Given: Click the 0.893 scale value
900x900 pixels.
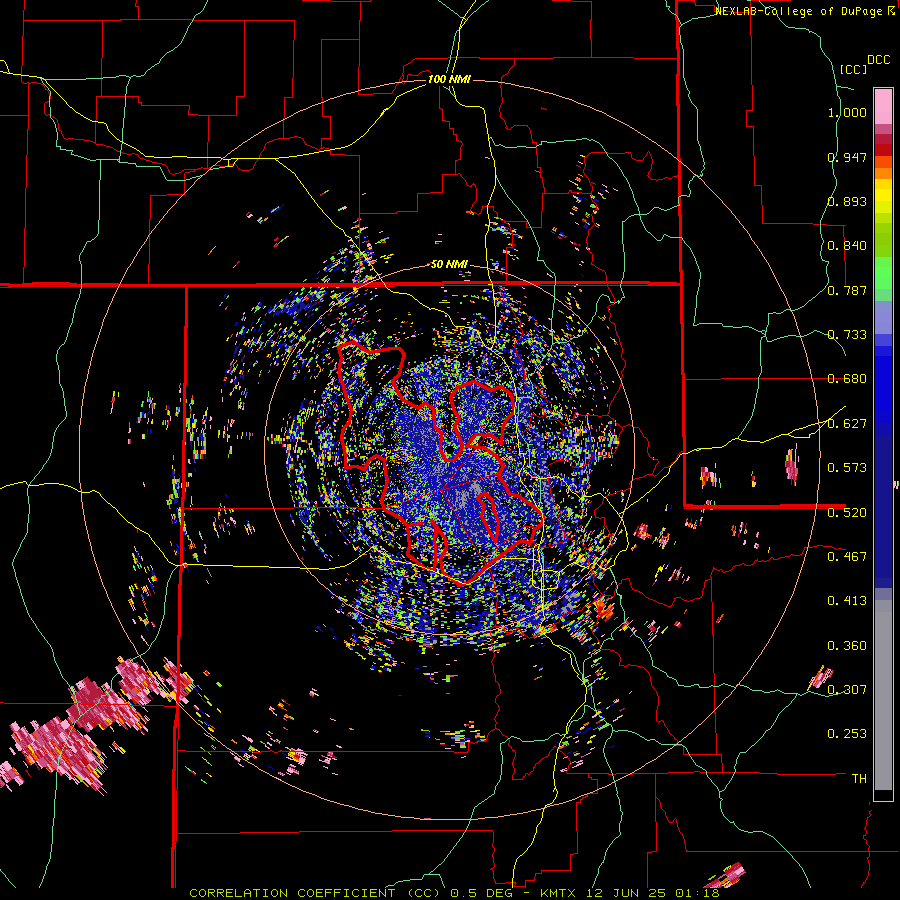Looking at the screenshot, I should tap(847, 201).
